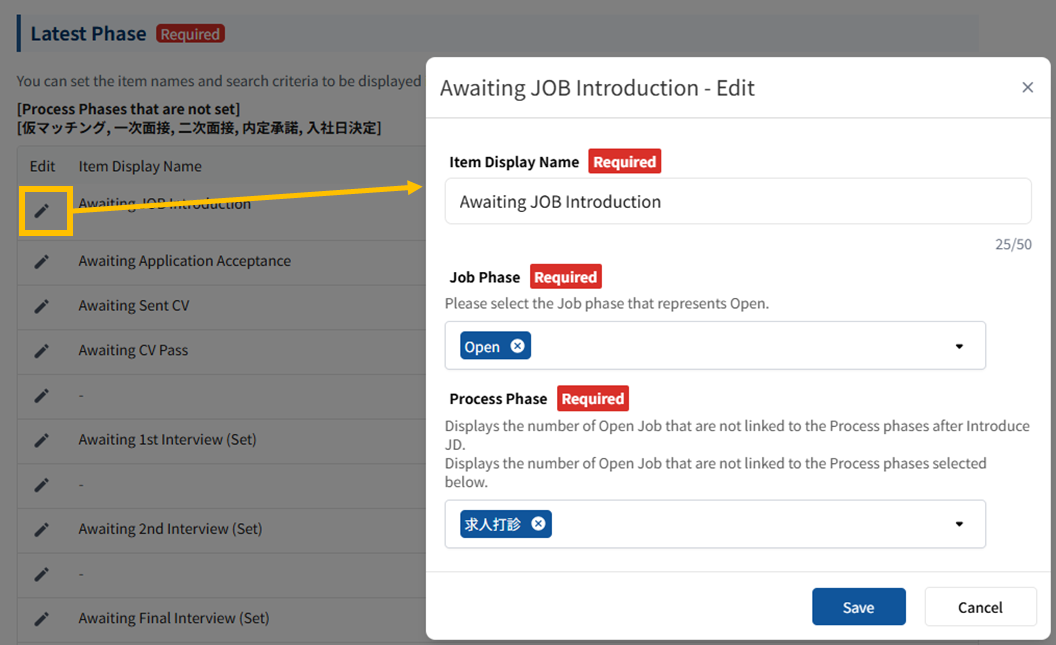Edit Awaiting 1st Interview (Set) via pencil
1056x645 pixels.
click(42, 440)
